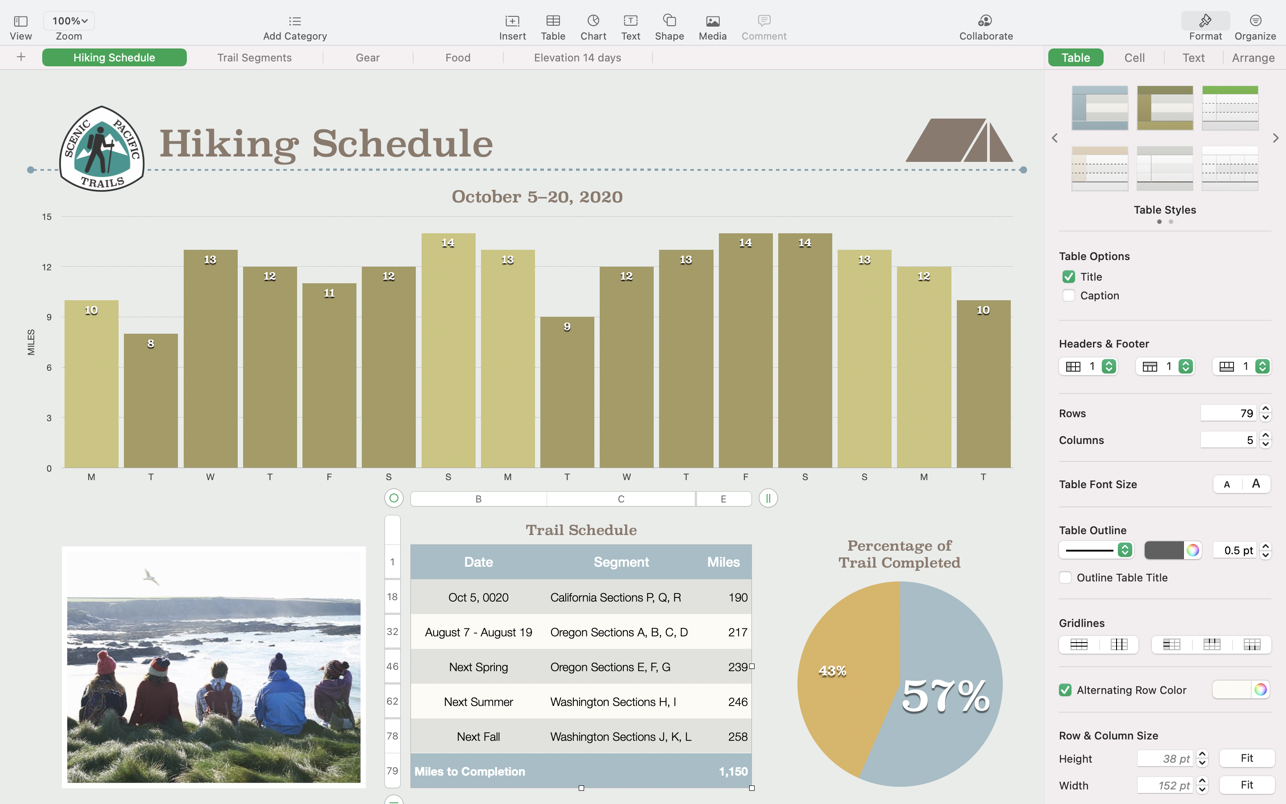
Task: Switch to Elevation 14 days sheet tab
Action: point(577,58)
